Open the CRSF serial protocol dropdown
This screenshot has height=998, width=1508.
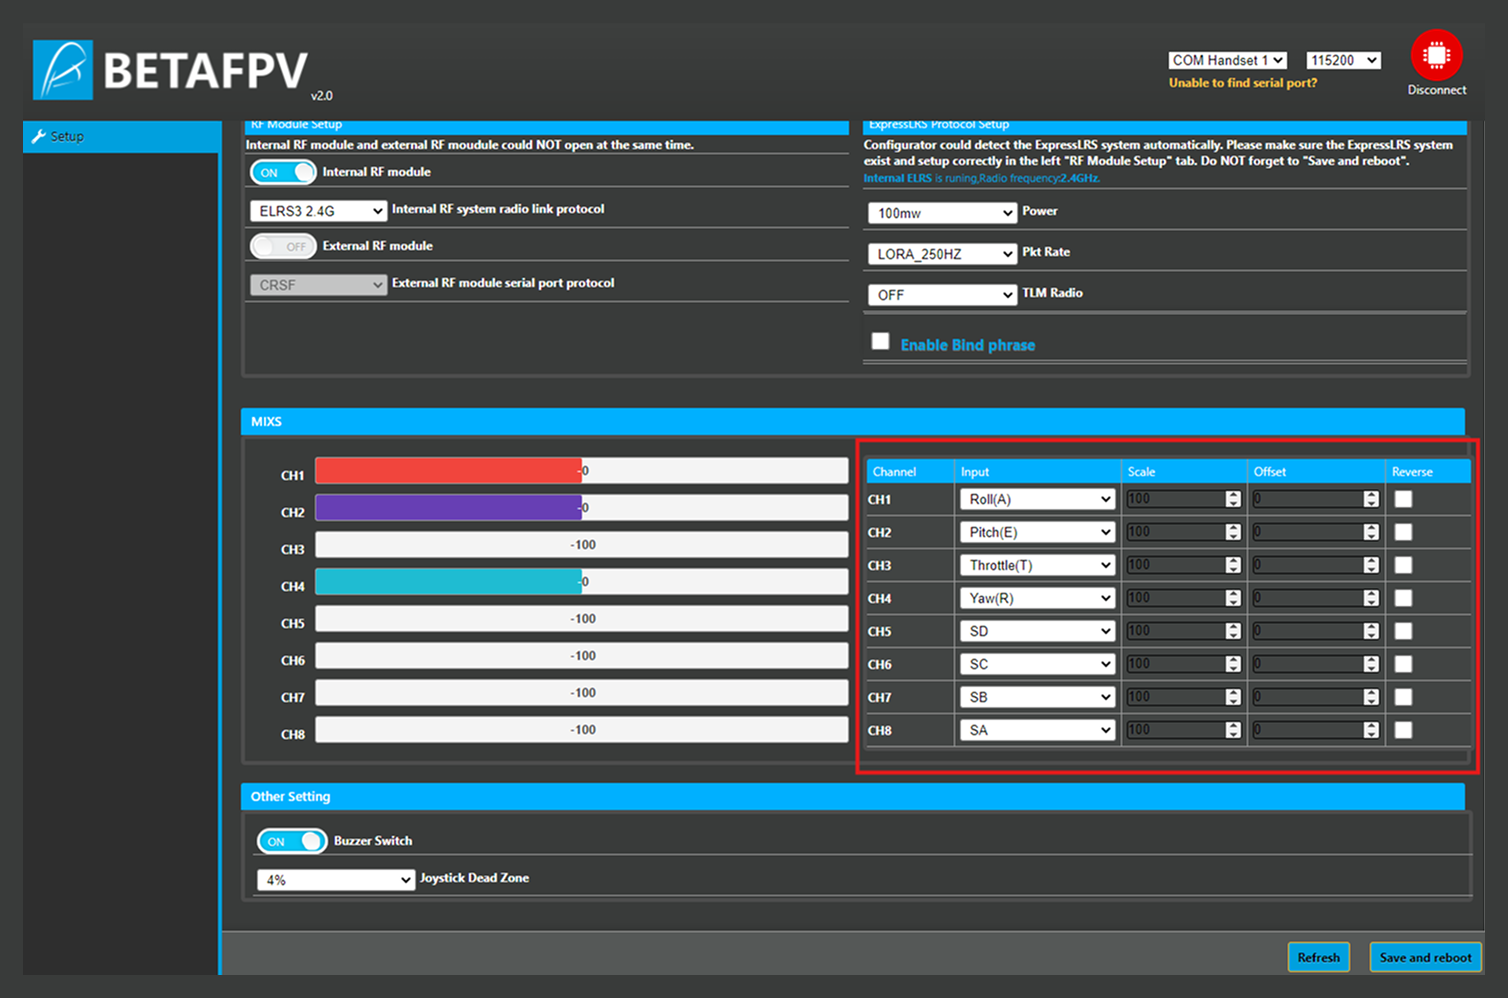coord(318,285)
